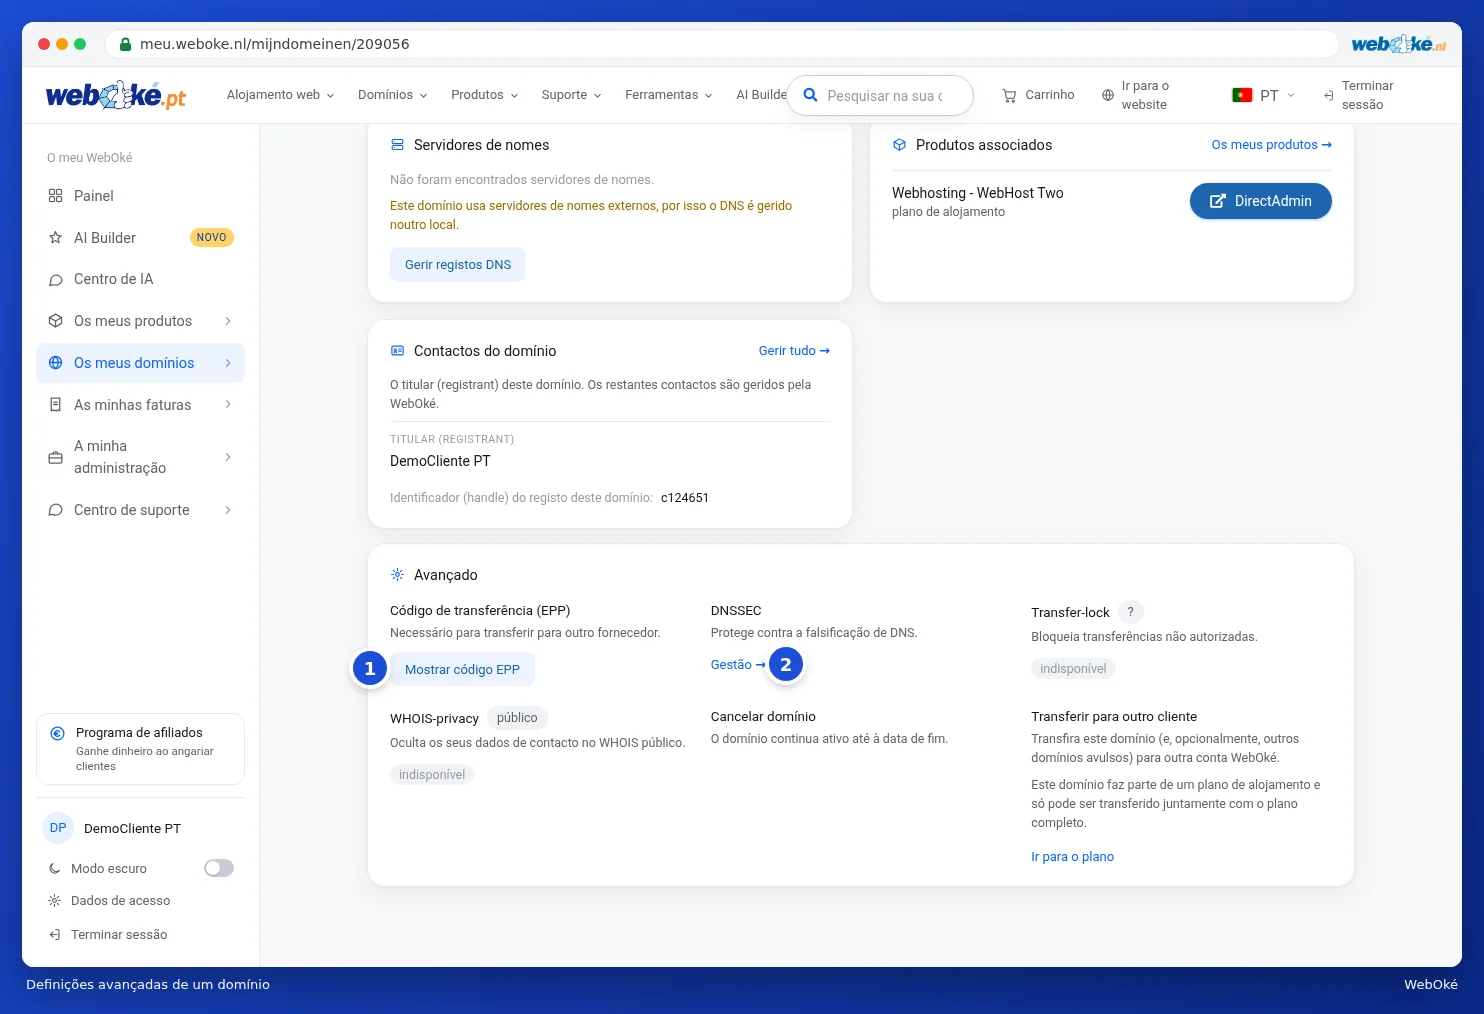The image size is (1484, 1014).
Task: Expand the Ferramentas menu
Action: (x=669, y=95)
